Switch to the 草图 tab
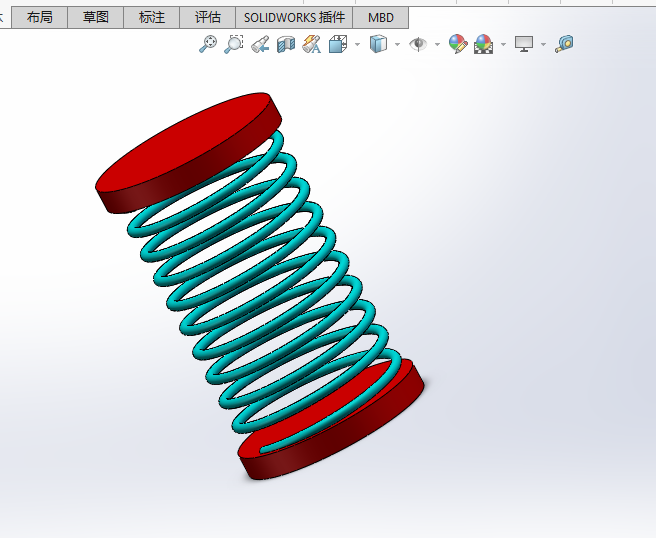Image resolution: width=656 pixels, height=538 pixels. point(96,17)
